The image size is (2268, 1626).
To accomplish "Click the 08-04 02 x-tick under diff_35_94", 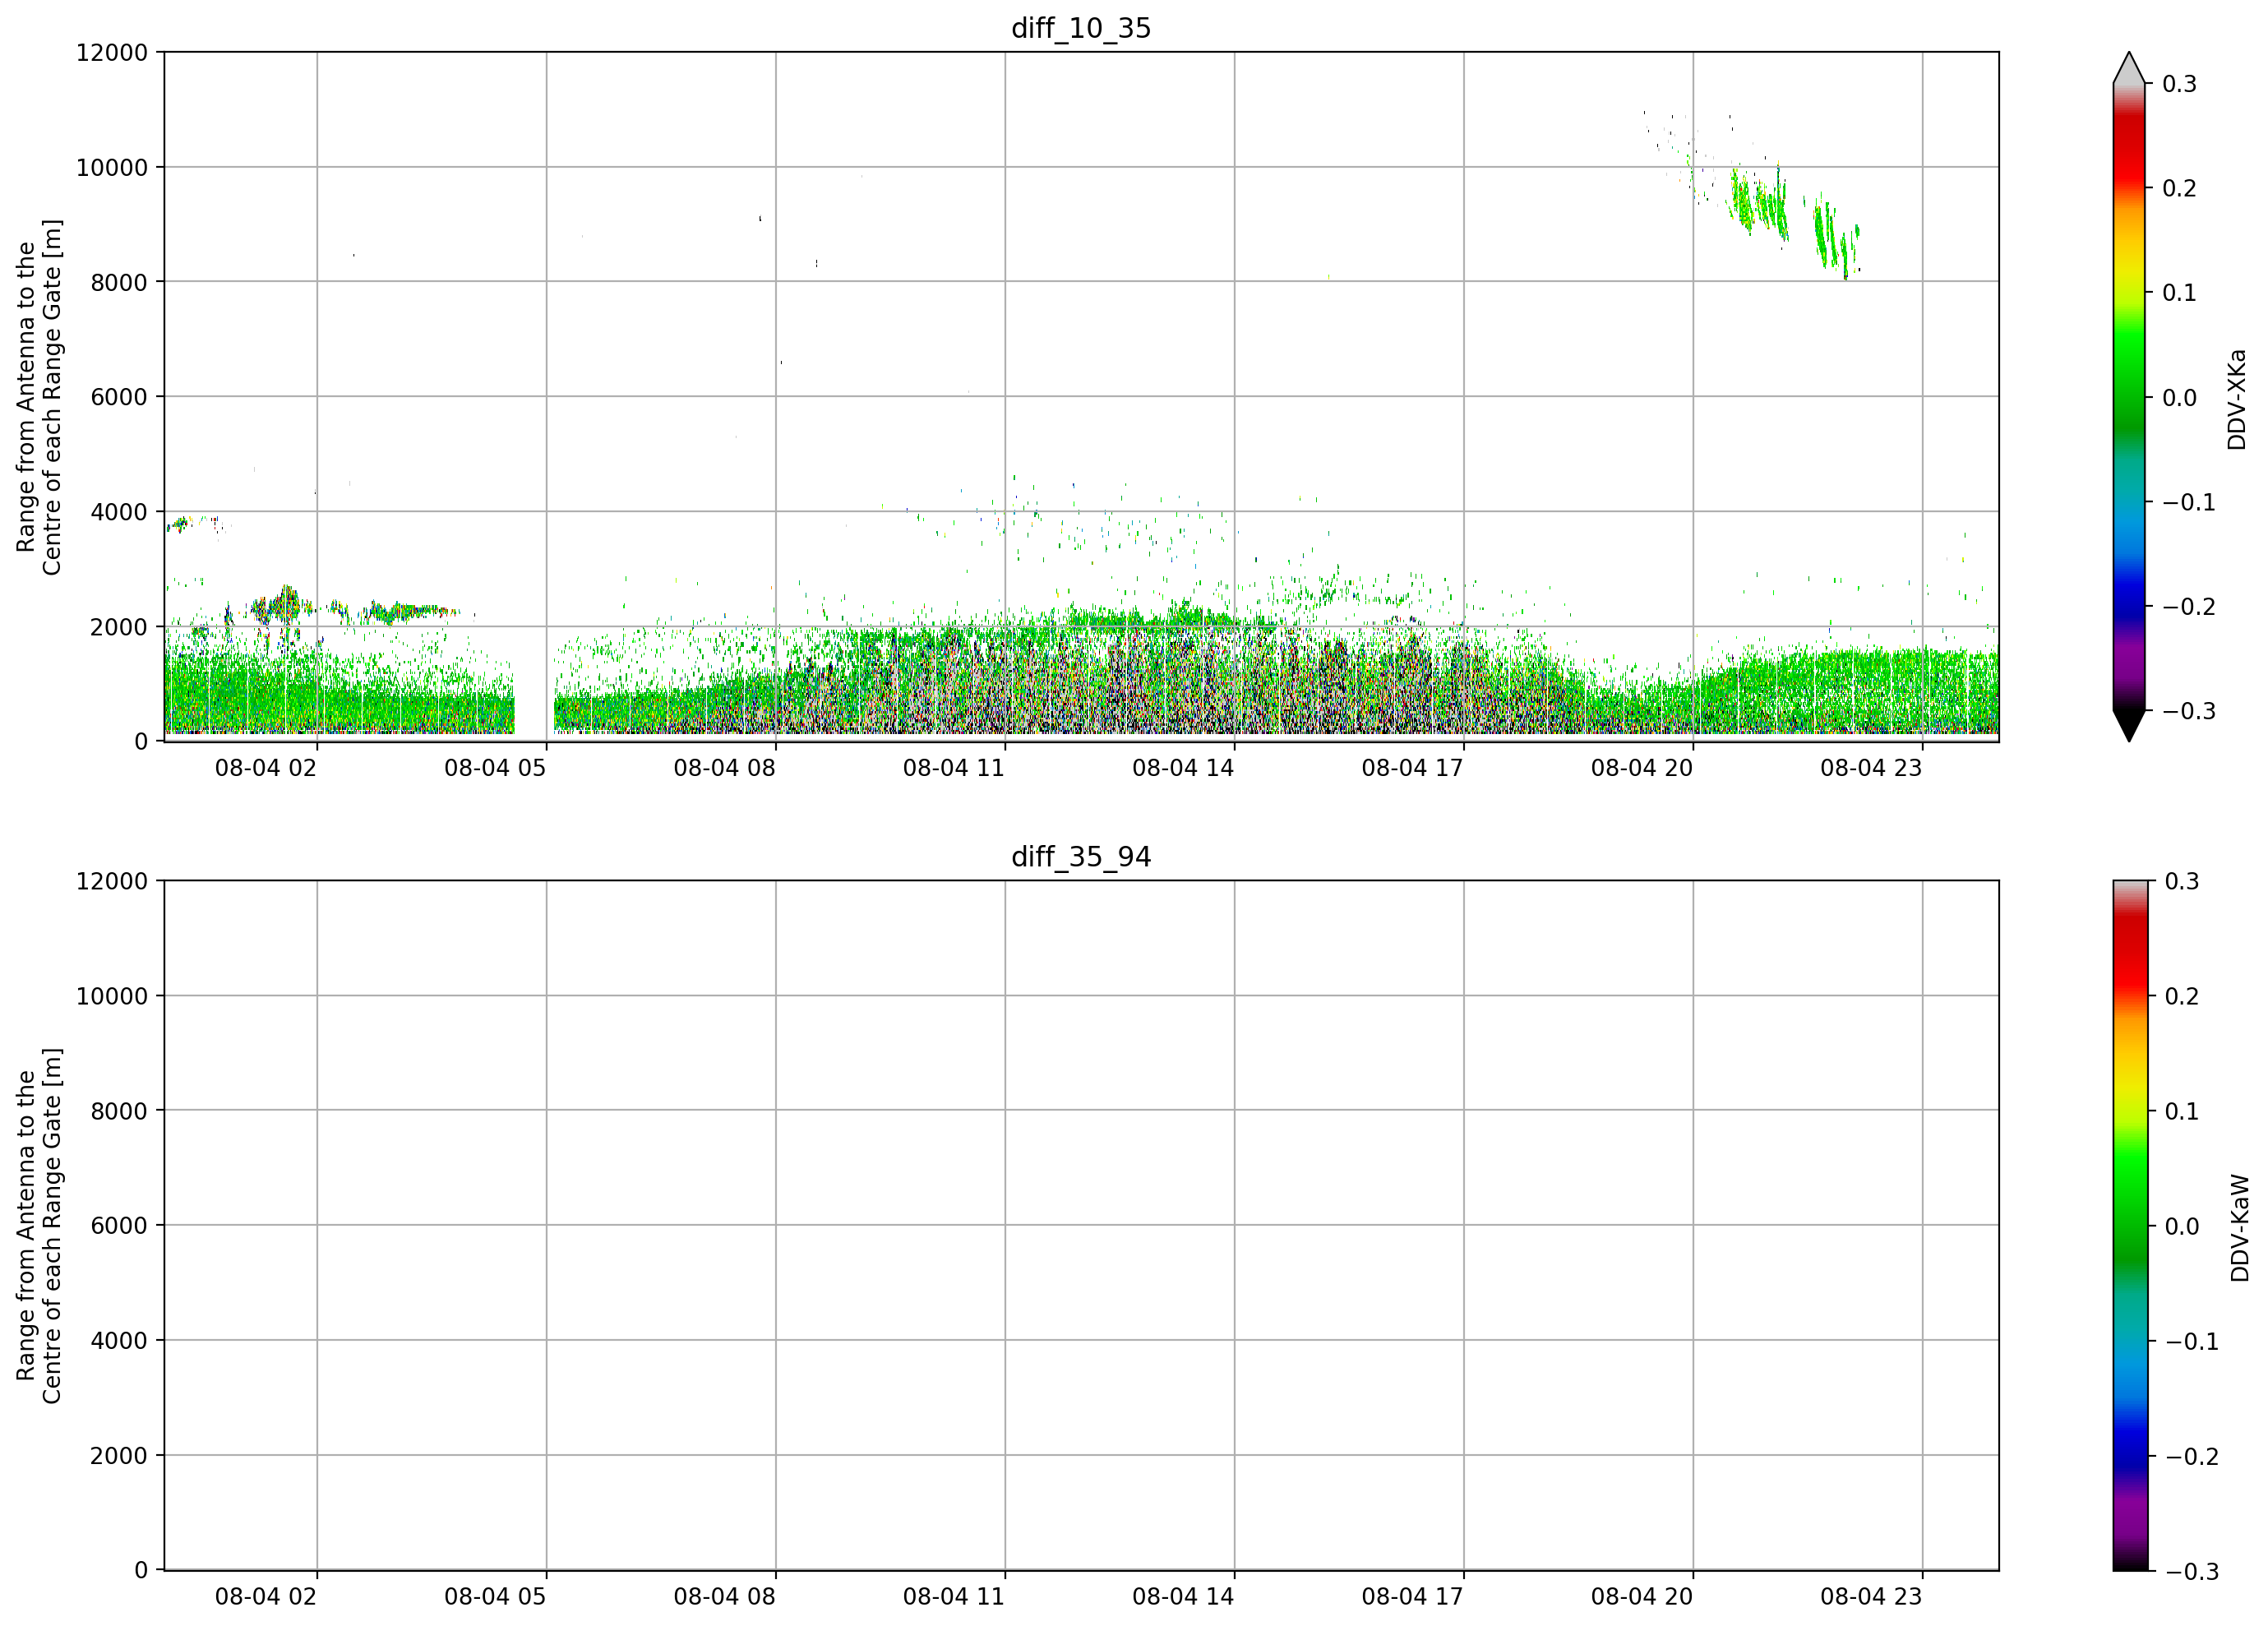I will point(266,1597).
